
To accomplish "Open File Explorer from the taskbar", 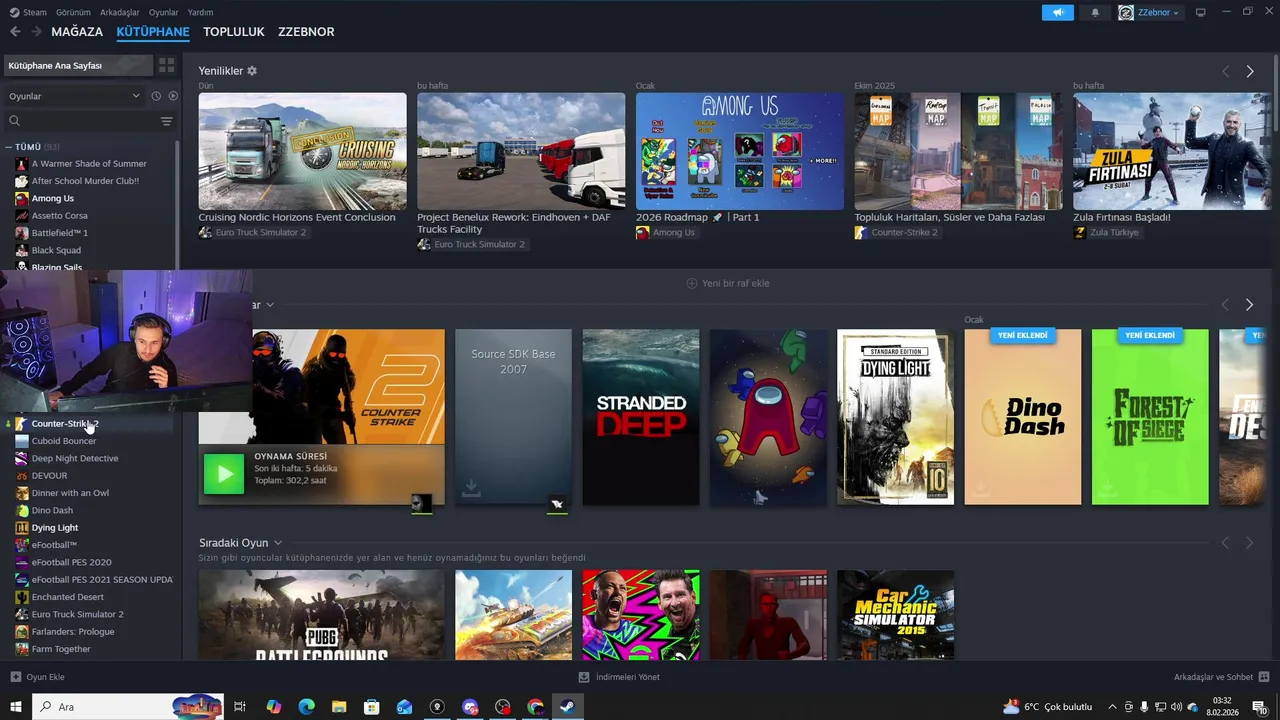I will click(x=339, y=707).
